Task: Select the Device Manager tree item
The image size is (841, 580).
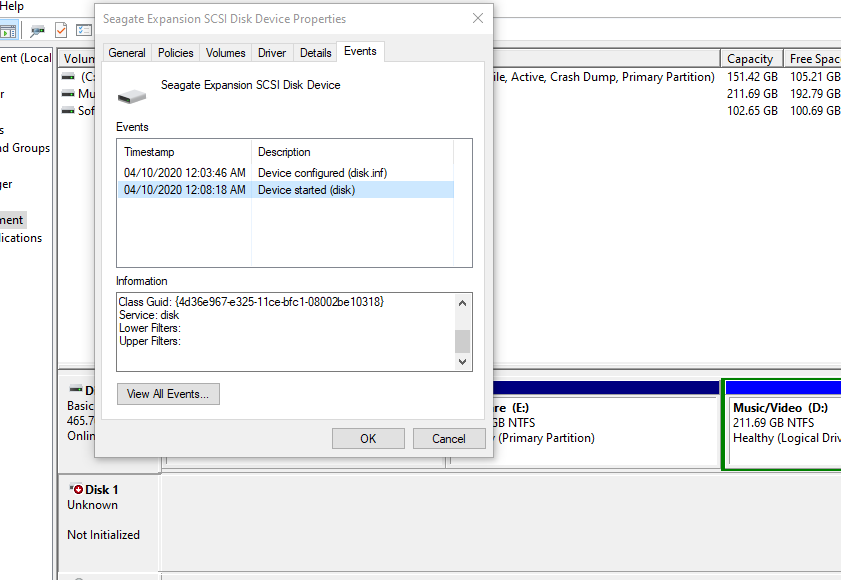Action: [6, 184]
